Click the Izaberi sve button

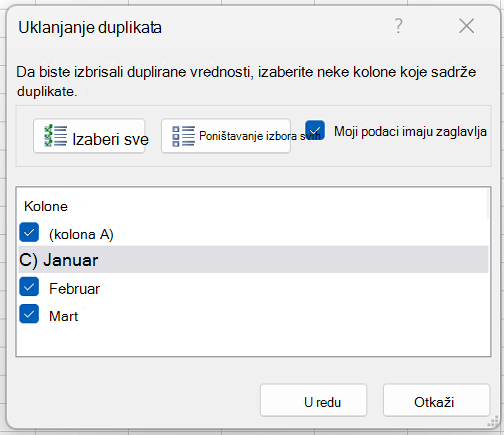(x=89, y=136)
